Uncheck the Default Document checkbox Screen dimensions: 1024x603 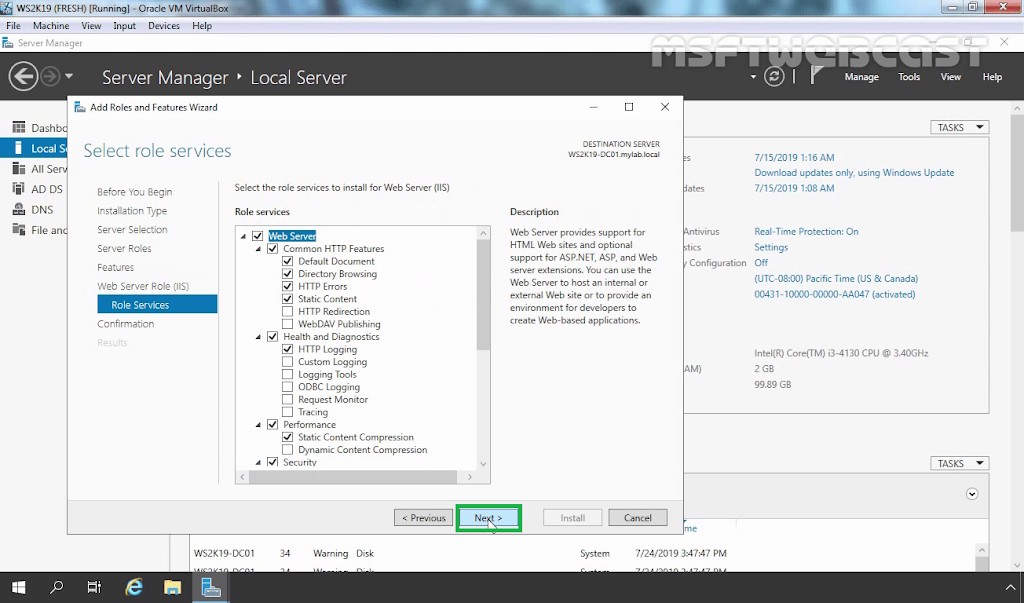coord(287,261)
